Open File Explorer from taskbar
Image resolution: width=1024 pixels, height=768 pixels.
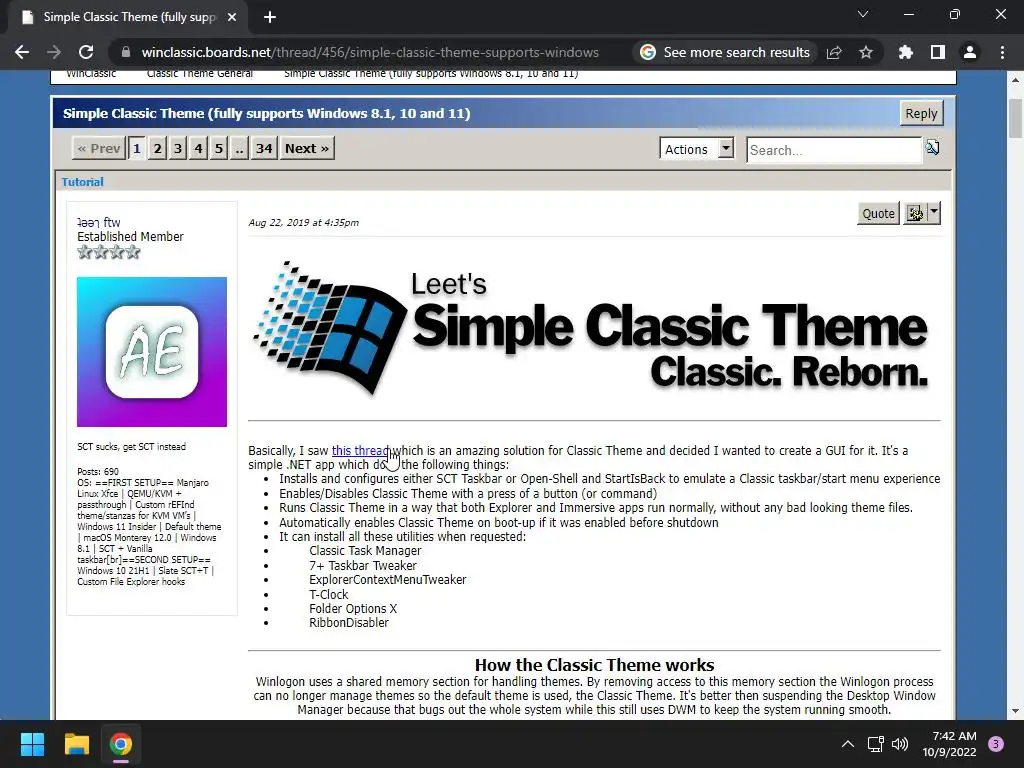(76, 744)
